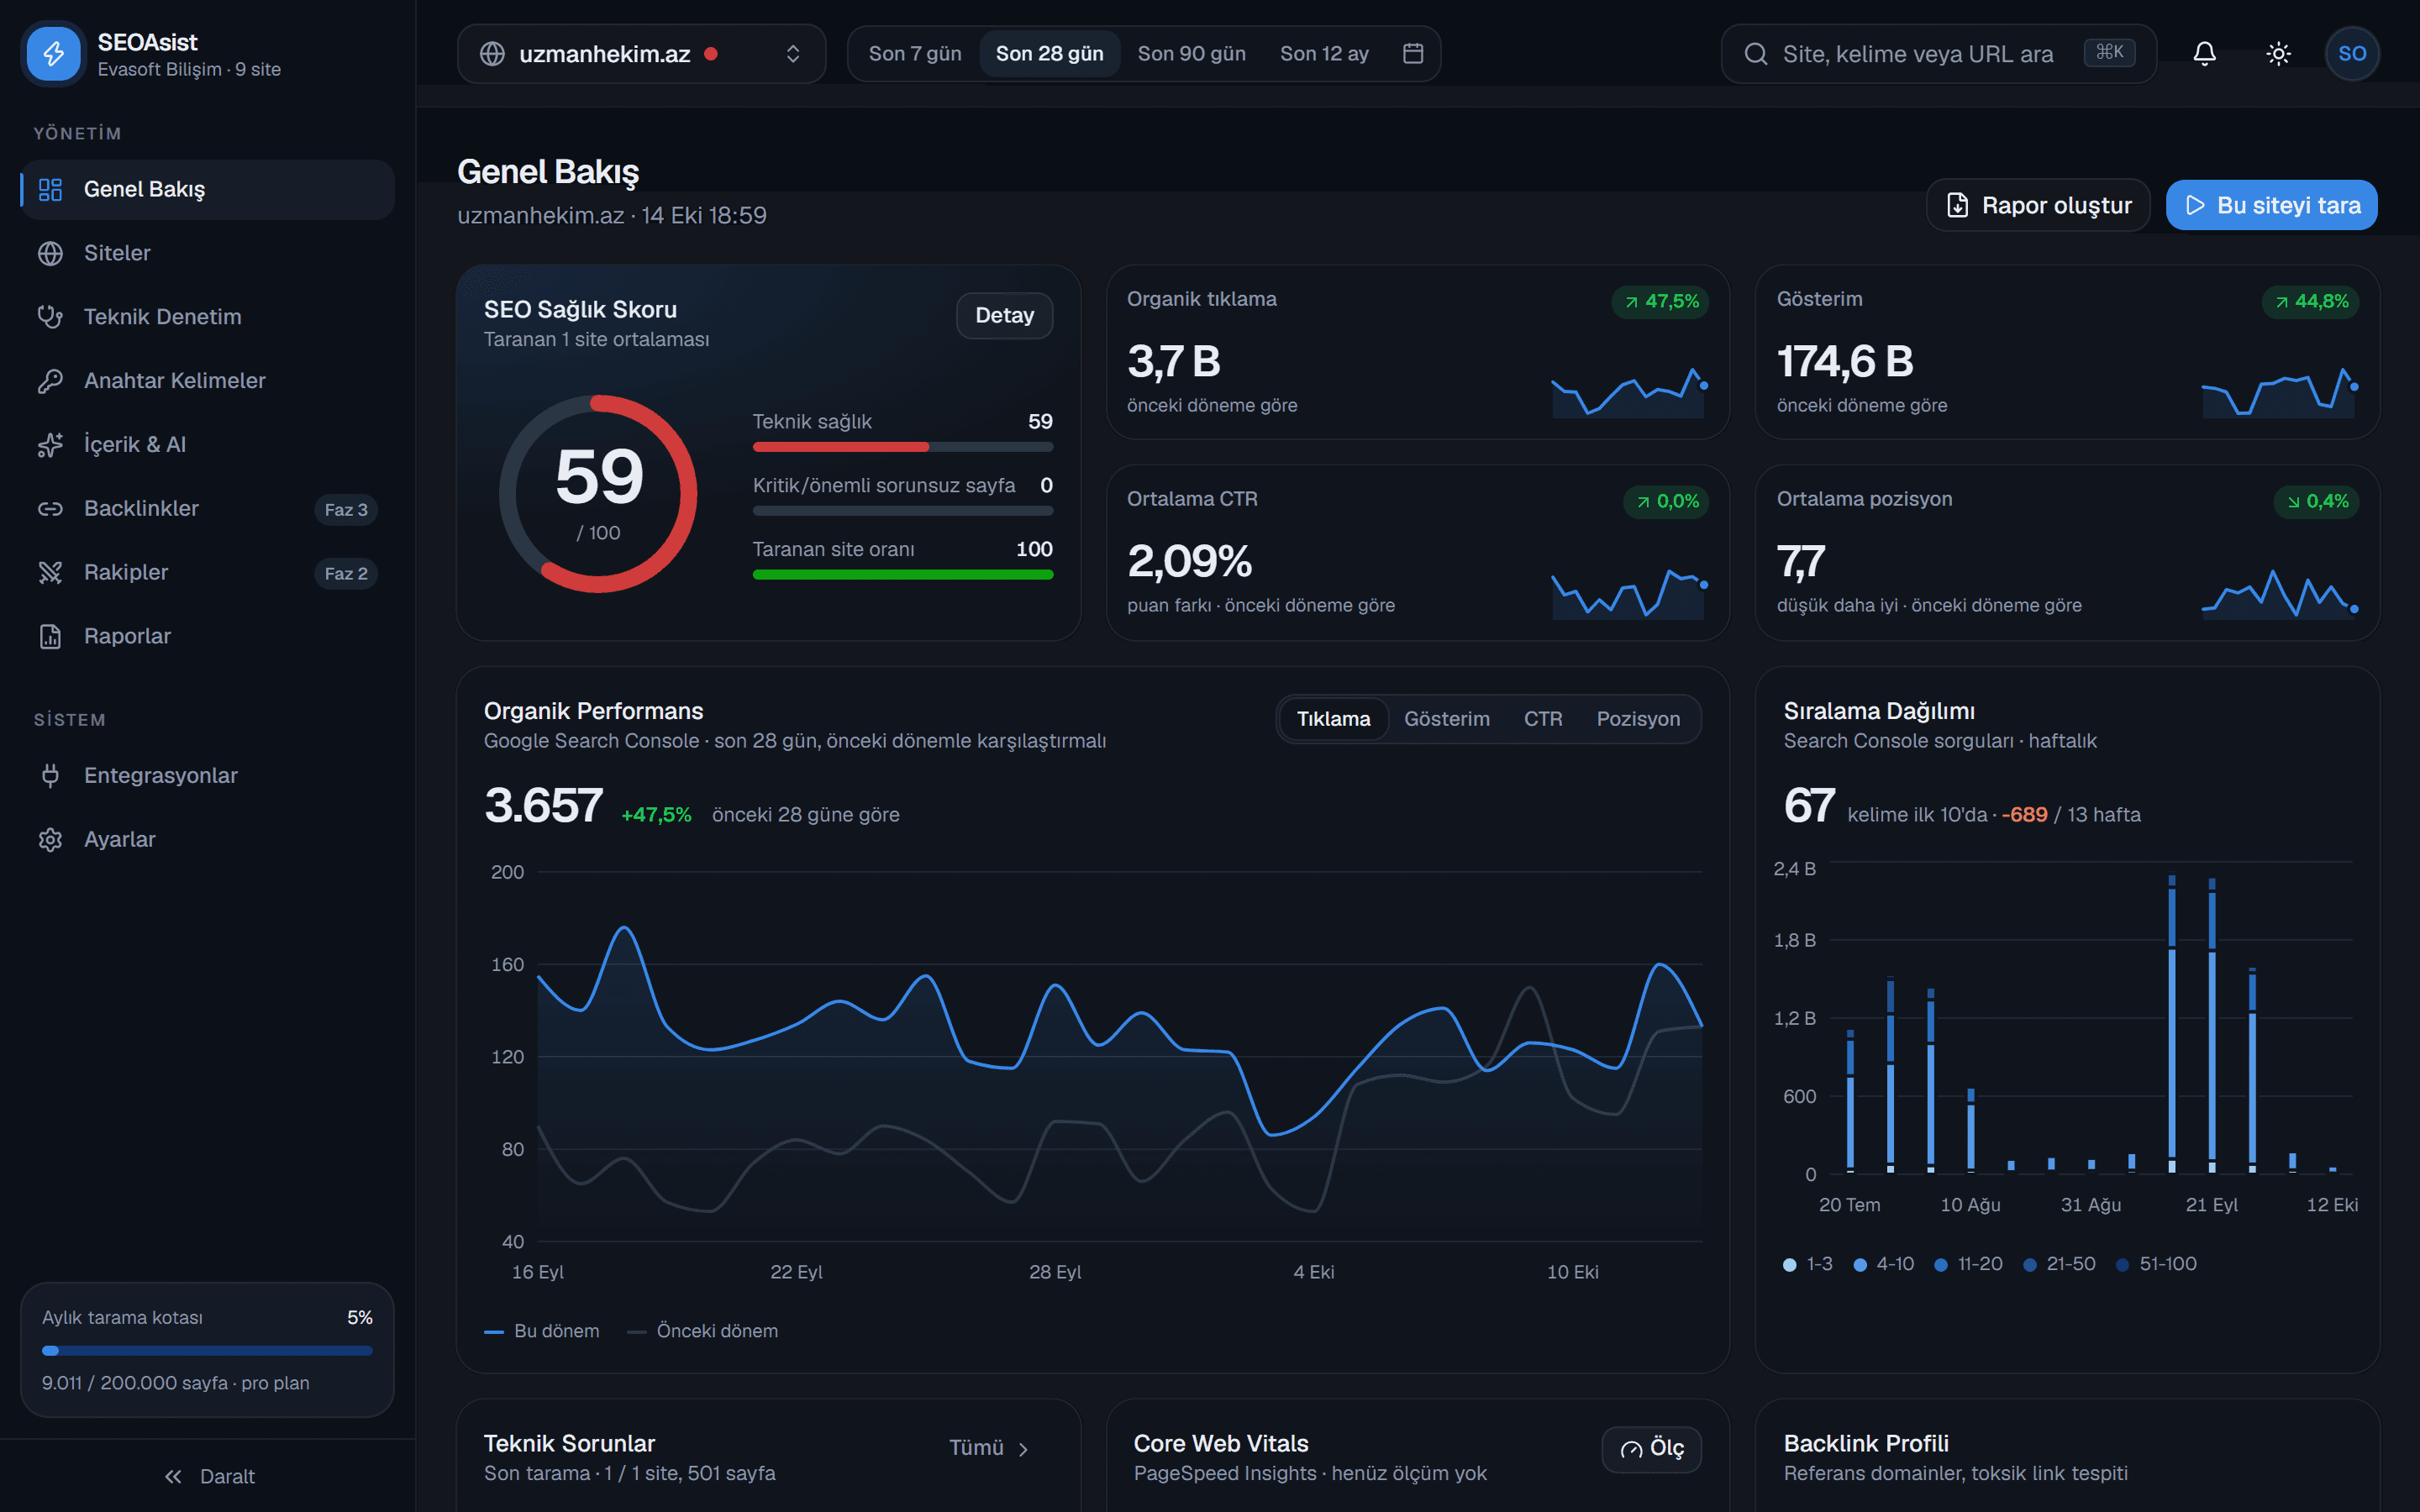The width and height of the screenshot is (2420, 1512).
Task: Open notifications with the bell icon
Action: [x=2204, y=54]
